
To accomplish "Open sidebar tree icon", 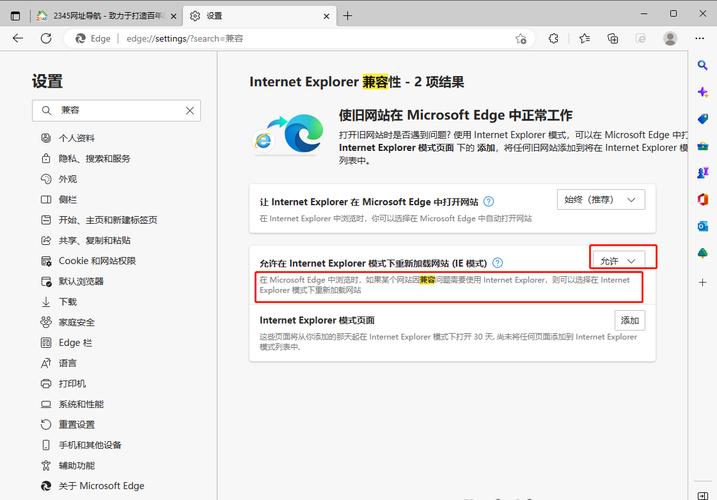I will tap(703, 253).
